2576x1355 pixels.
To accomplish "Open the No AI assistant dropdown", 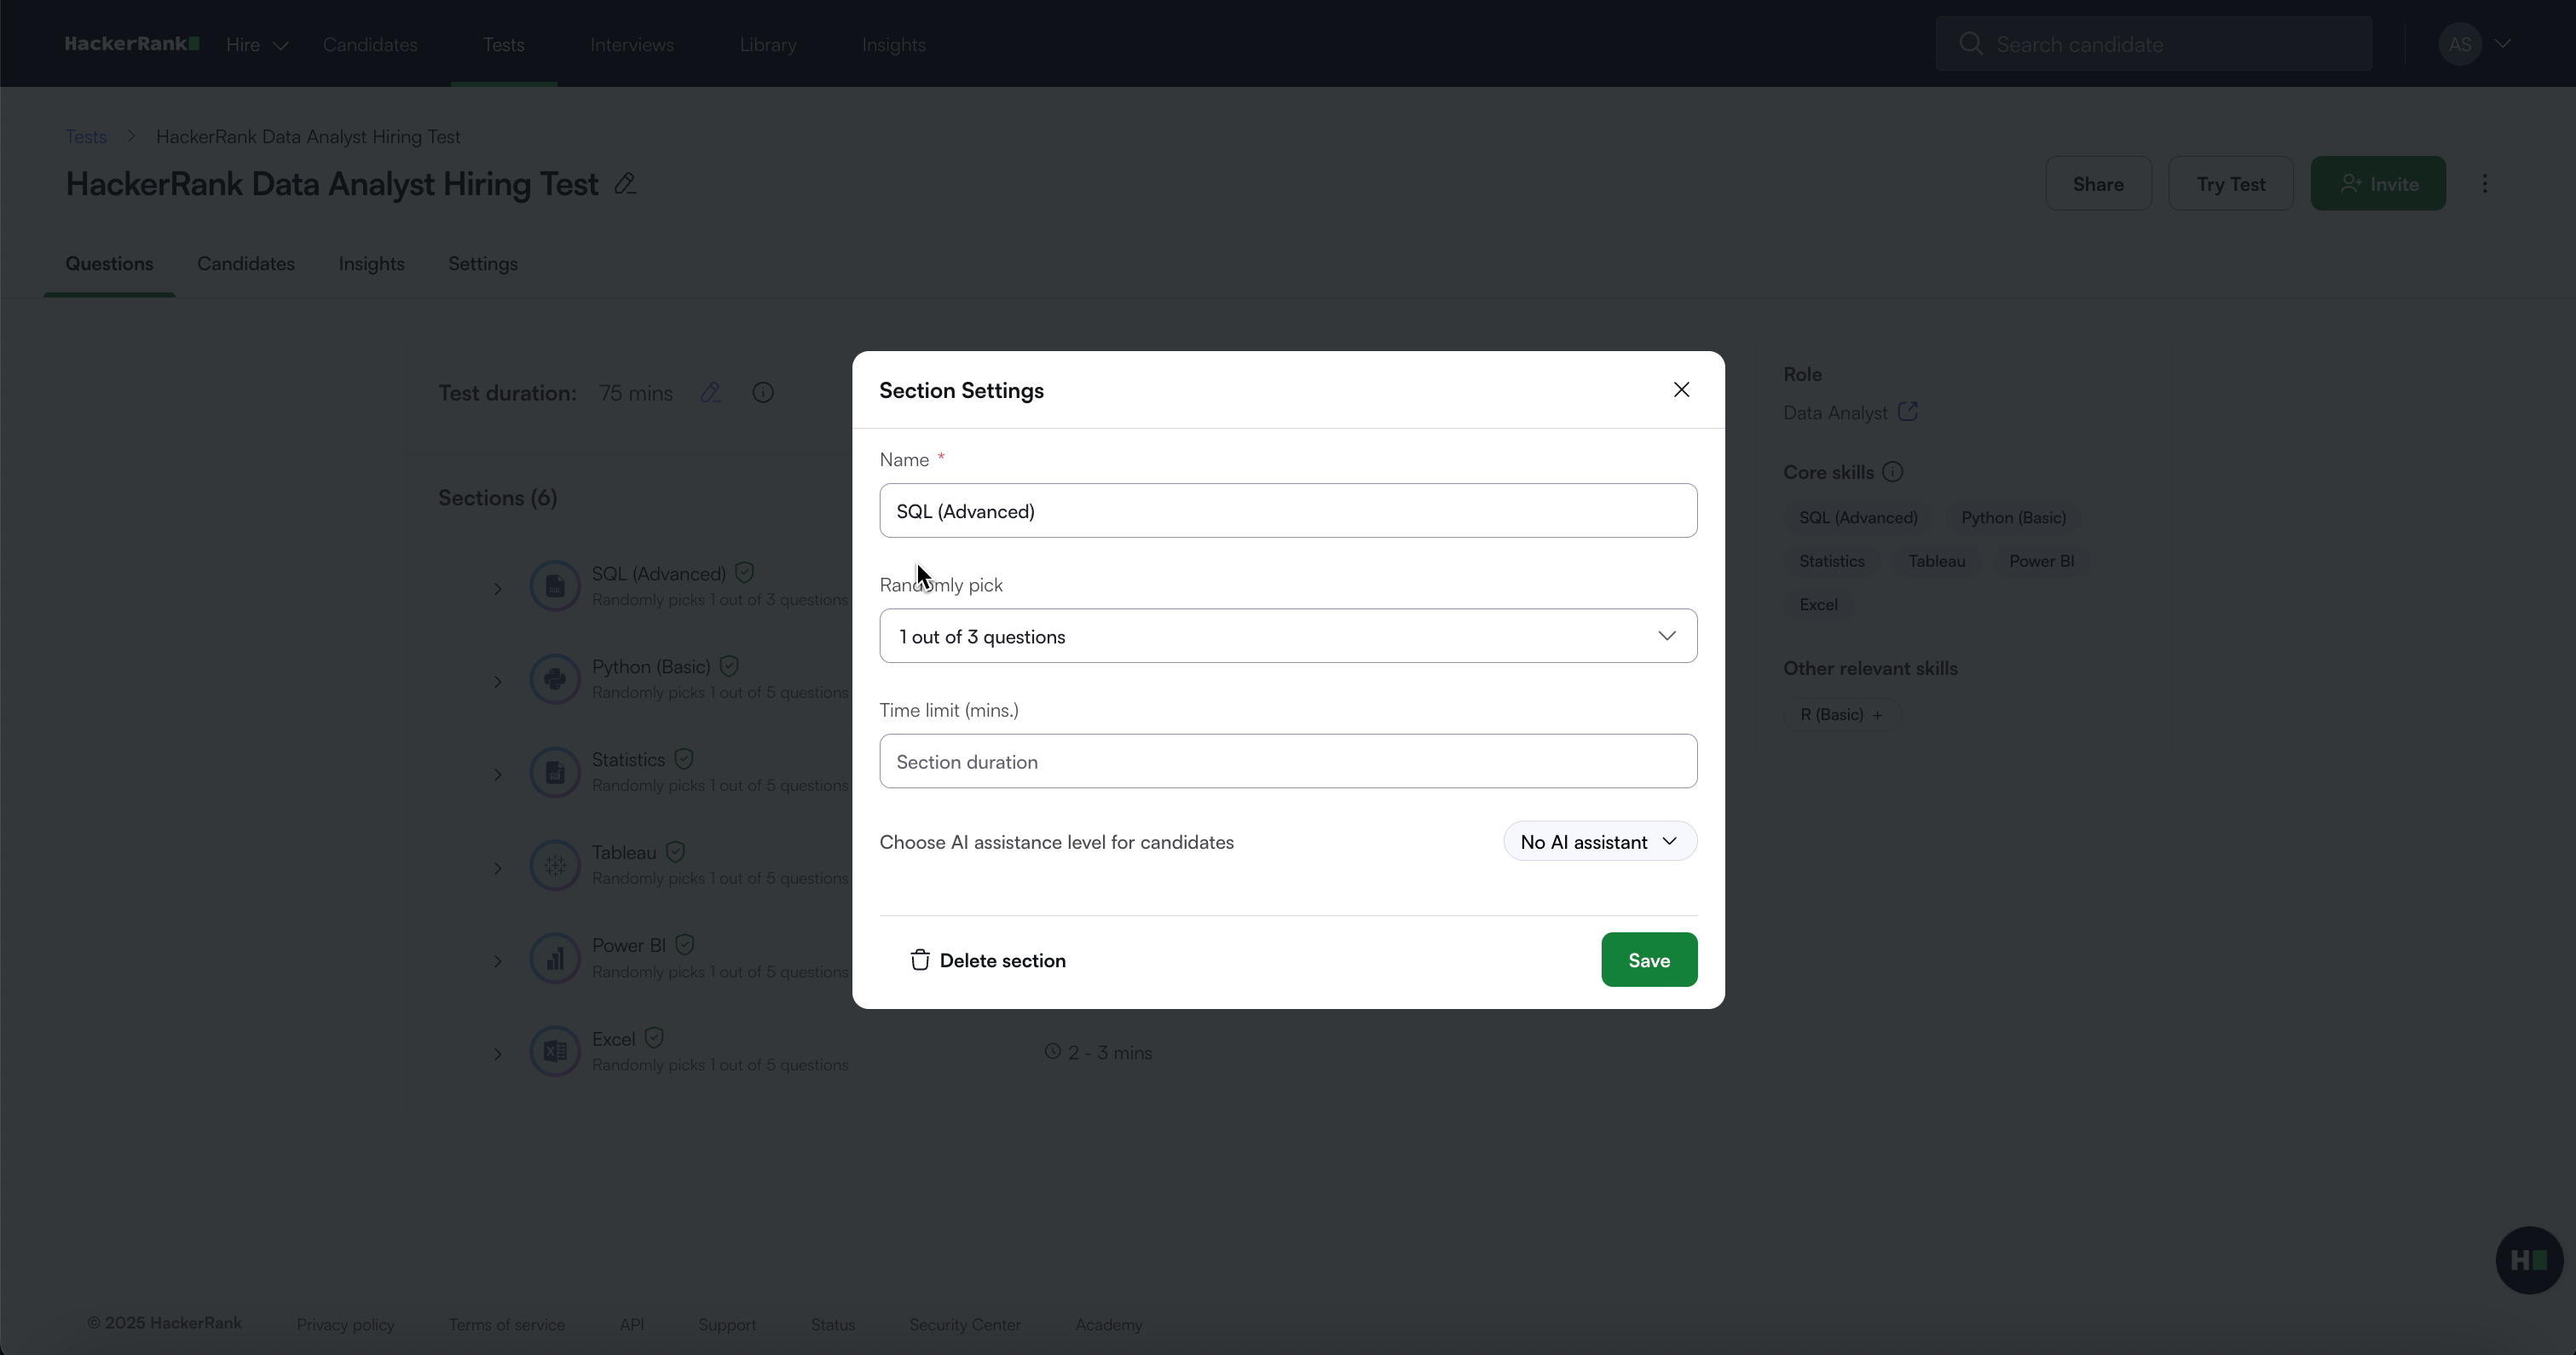I will point(1598,842).
